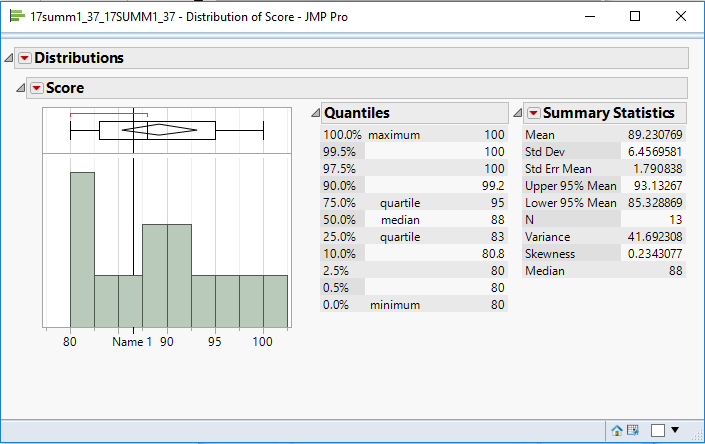Collapse the Score outline disclosure triangle
The height and width of the screenshot is (444, 705).
[x=20, y=88]
